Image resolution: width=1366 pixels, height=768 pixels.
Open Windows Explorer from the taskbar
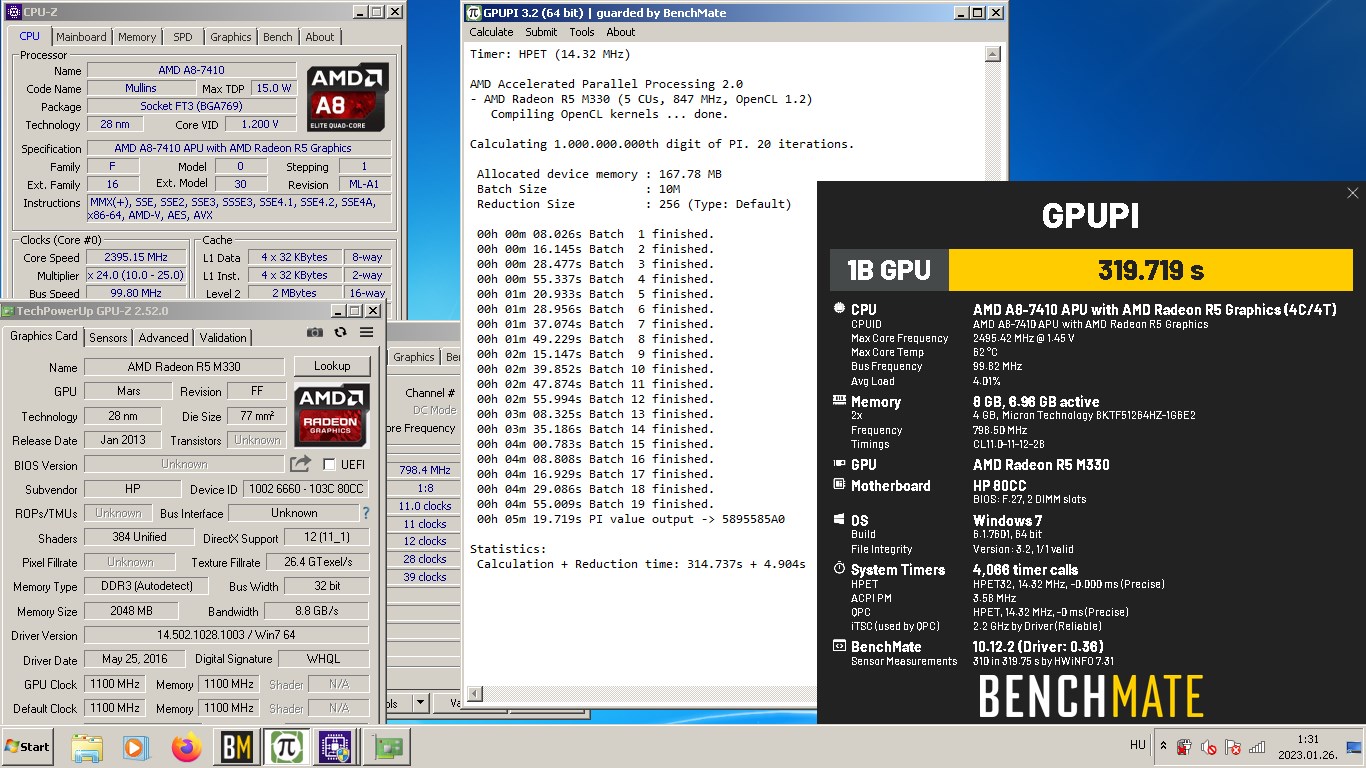coord(87,747)
